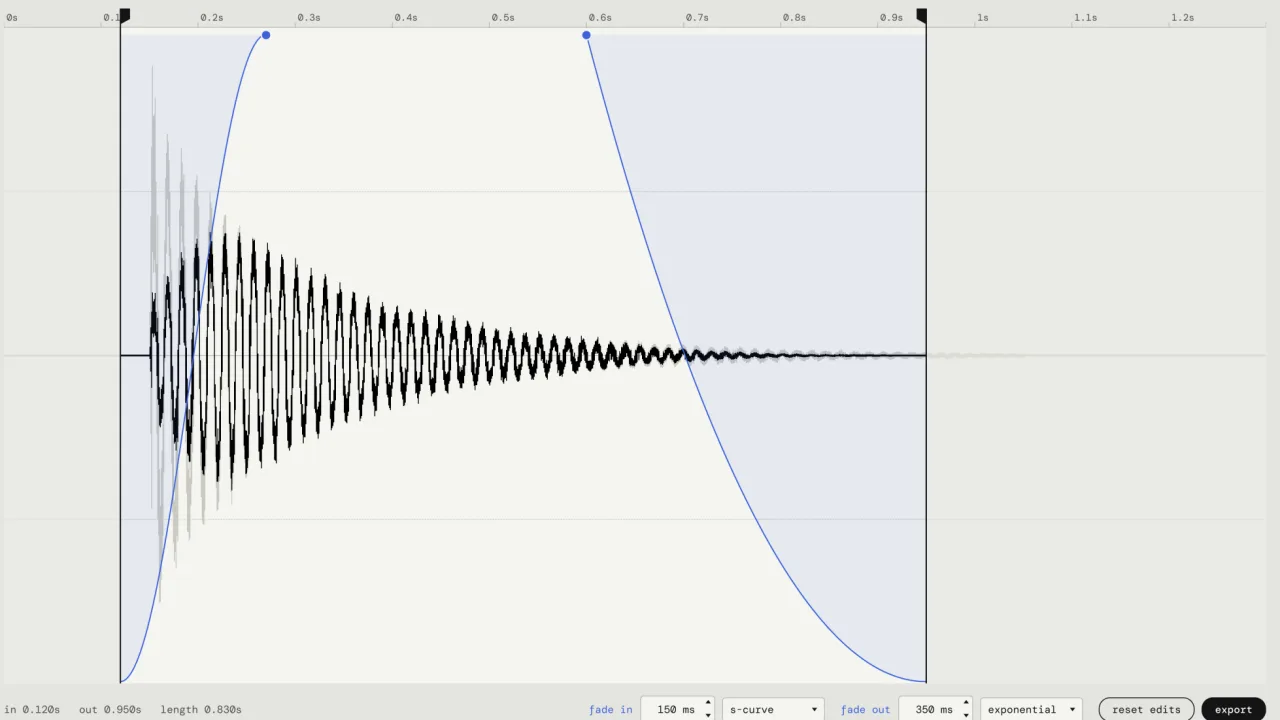Open the exponential fade out shape dropdown
This screenshot has width=1280, height=720.
coord(1031,709)
